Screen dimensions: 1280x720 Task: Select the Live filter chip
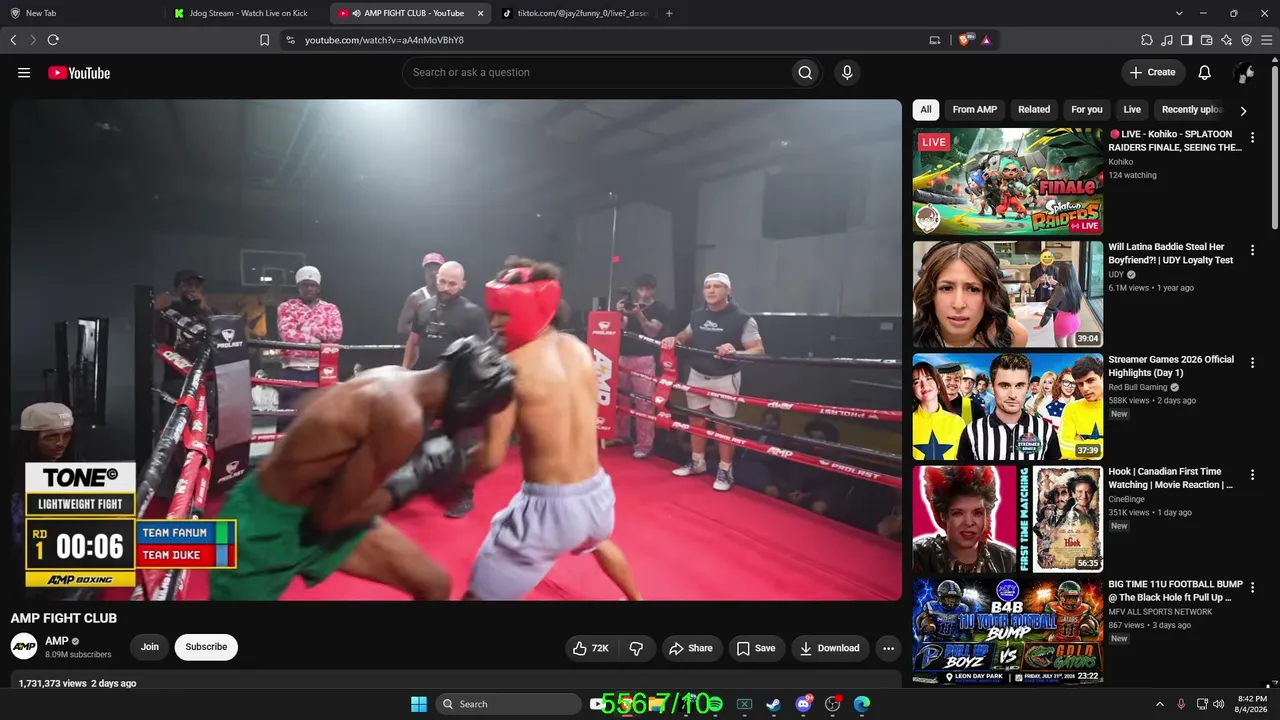pos(1132,110)
